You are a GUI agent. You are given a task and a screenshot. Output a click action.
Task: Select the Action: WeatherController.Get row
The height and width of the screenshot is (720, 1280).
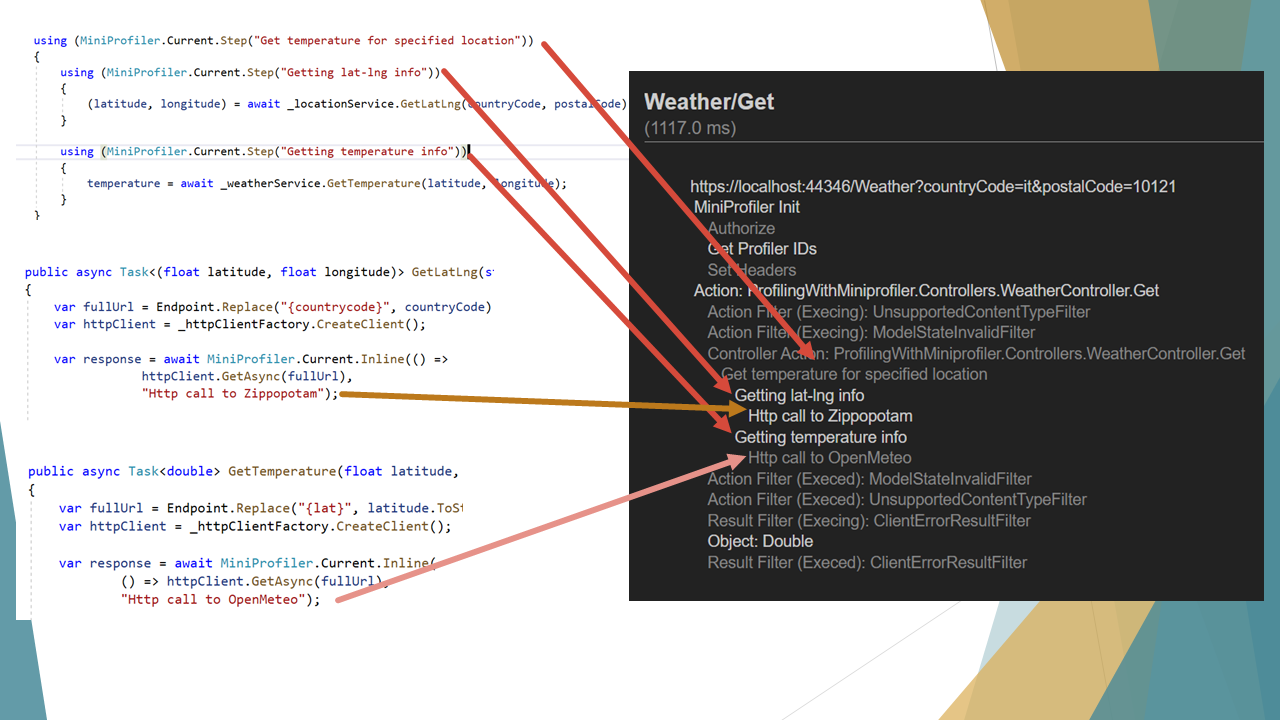point(927,291)
